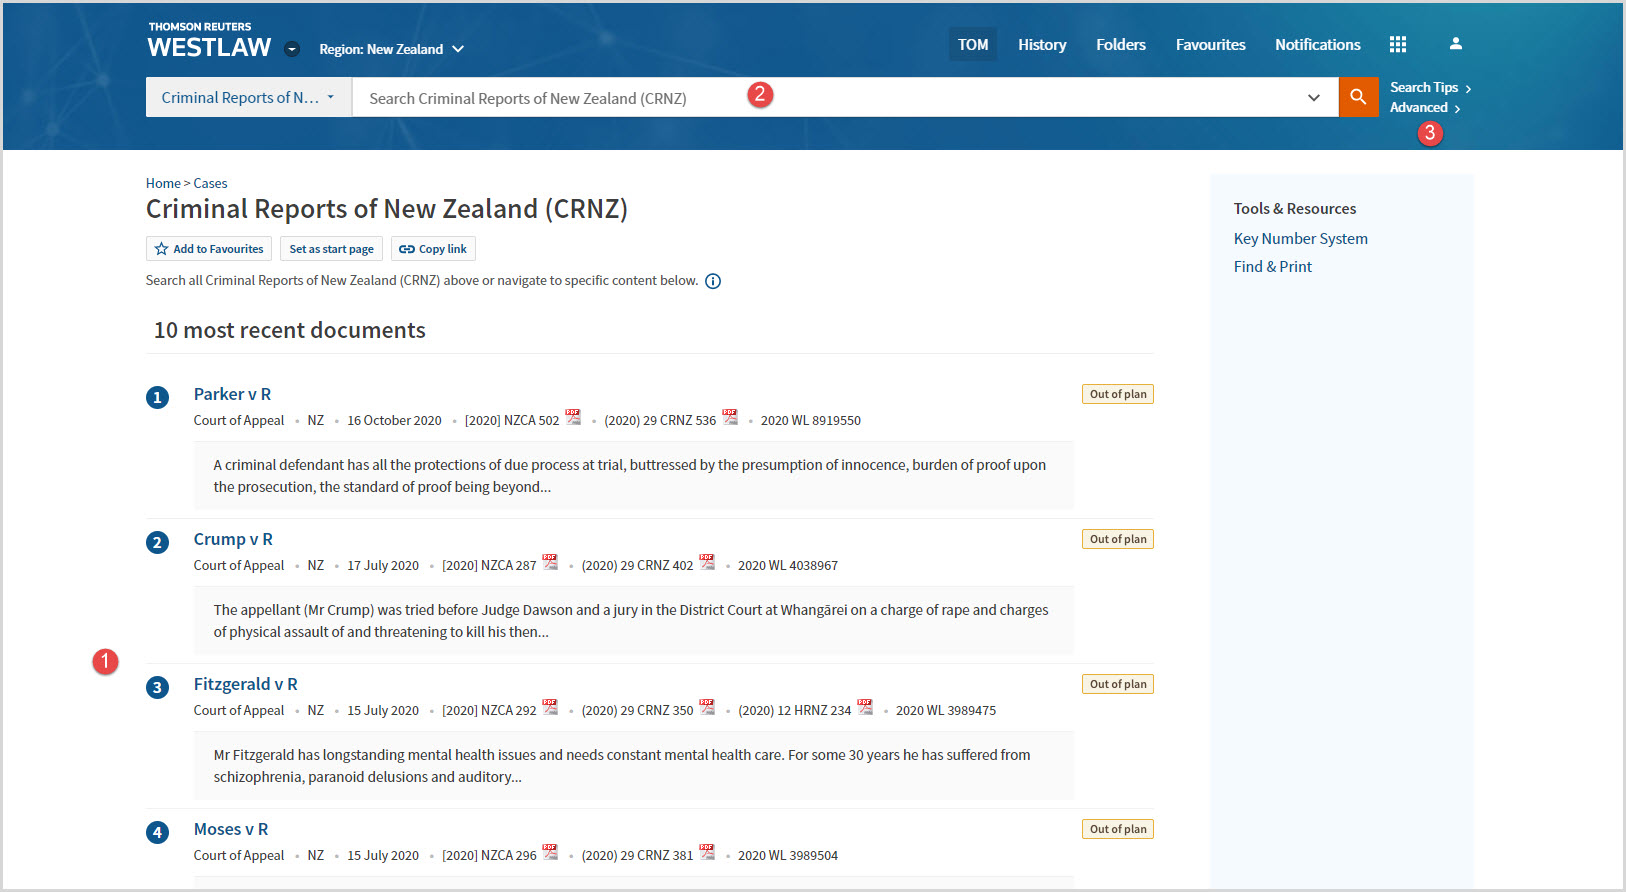Click Out of plan badge for Parker v R
Image resolution: width=1626 pixels, height=892 pixels.
[x=1118, y=394]
